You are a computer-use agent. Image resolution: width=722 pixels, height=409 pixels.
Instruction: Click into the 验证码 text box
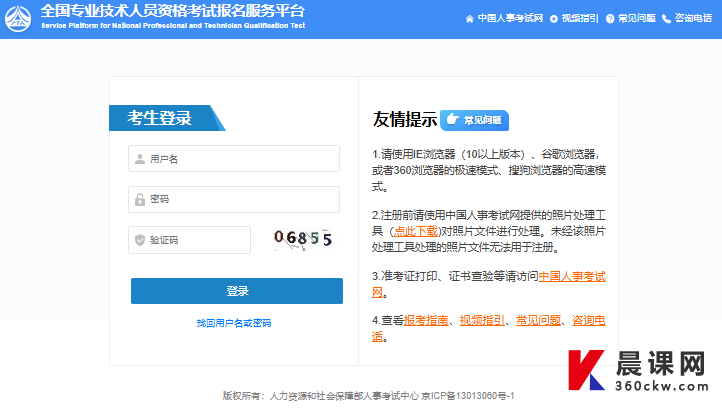(195, 240)
